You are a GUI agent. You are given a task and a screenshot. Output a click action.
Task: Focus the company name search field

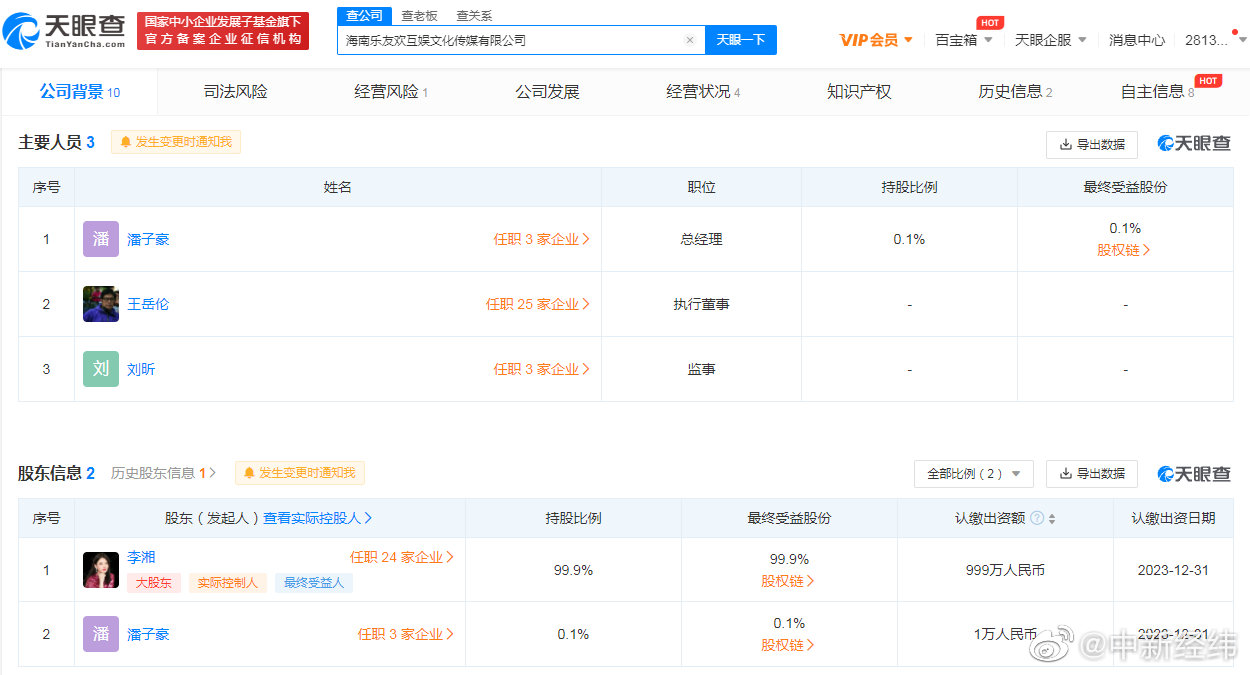click(x=521, y=40)
